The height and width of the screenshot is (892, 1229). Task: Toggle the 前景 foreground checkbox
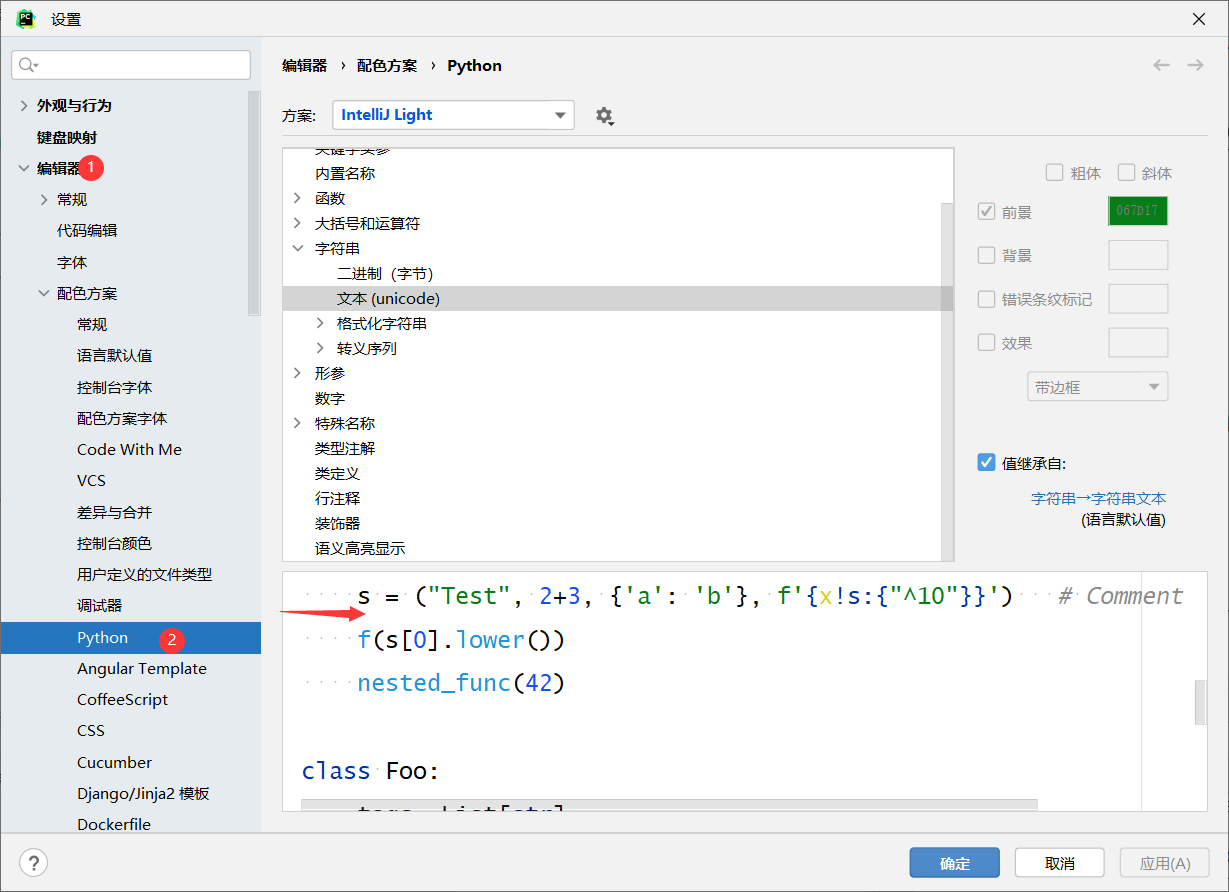[986, 212]
